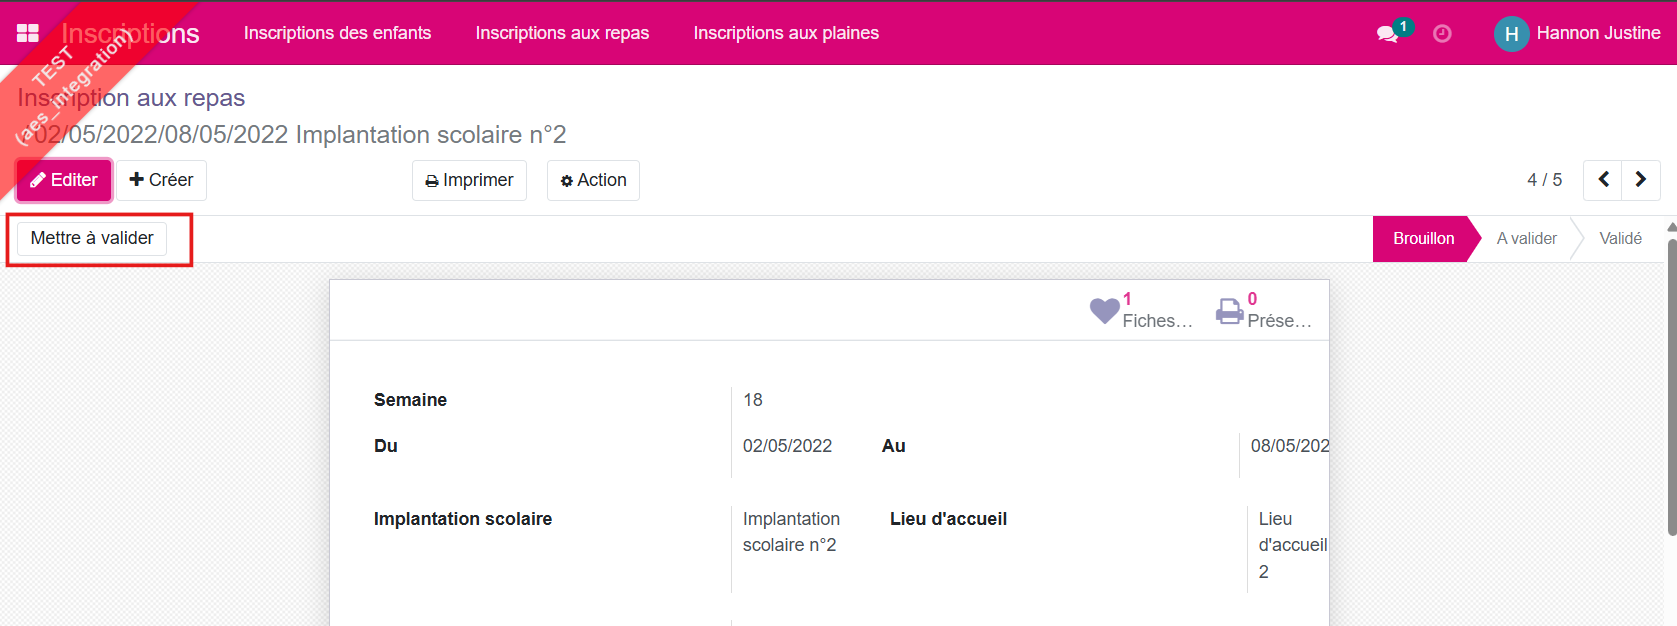Click the Inscription aux repas breadcrumb link
This screenshot has height=626, width=1677.
click(x=131, y=98)
